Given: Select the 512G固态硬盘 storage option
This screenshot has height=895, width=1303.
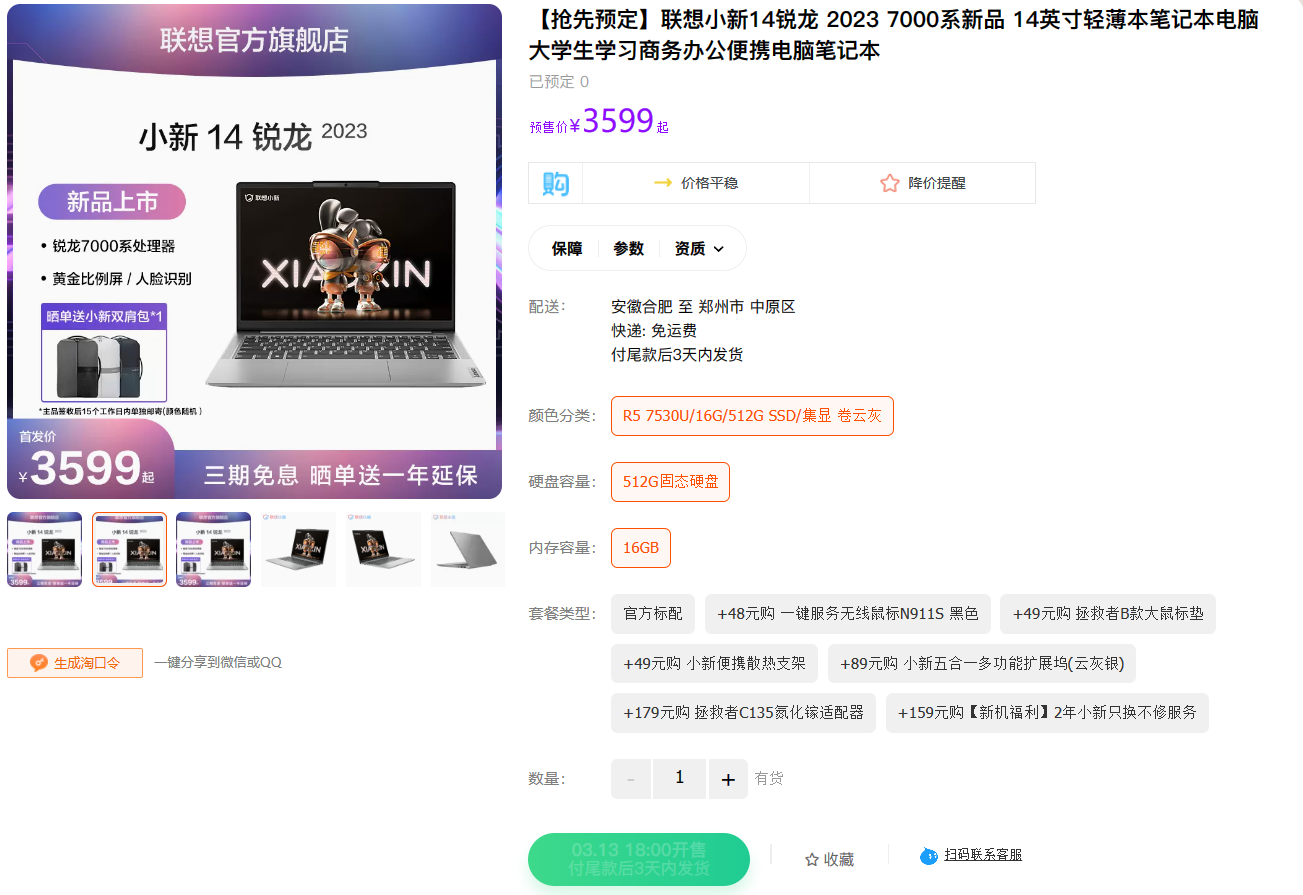Looking at the screenshot, I should point(670,482).
